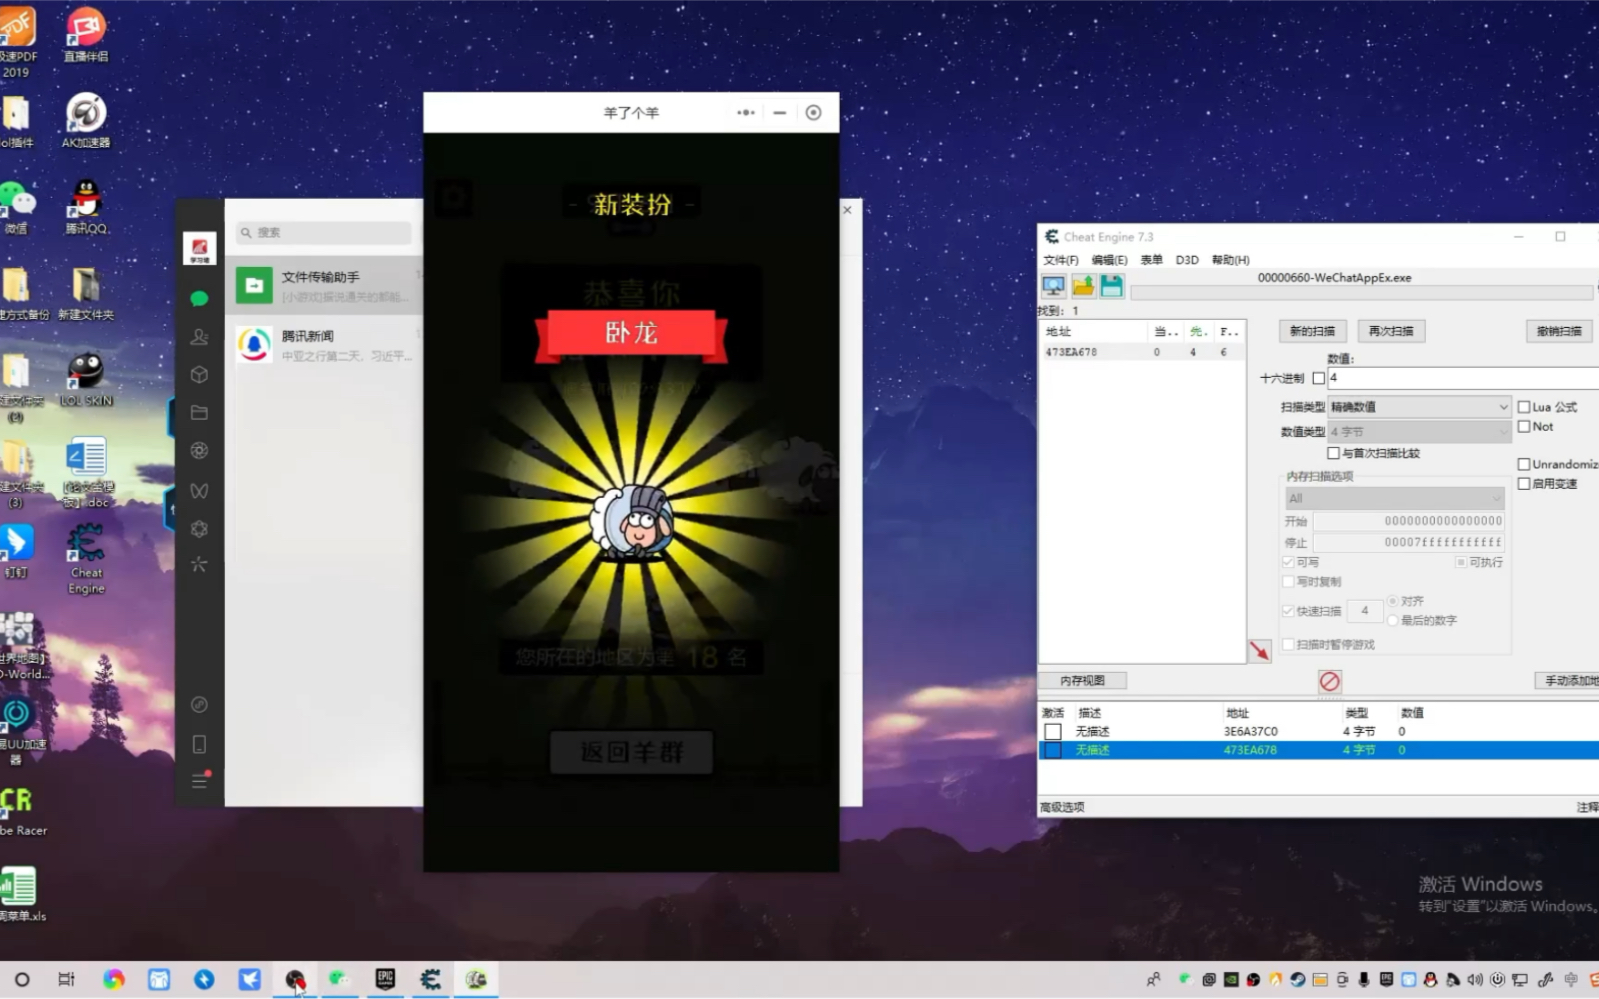Viewport: 1599px width, 999px height.
Task: Click the 数值 input field containing 4
Action: [1463, 378]
